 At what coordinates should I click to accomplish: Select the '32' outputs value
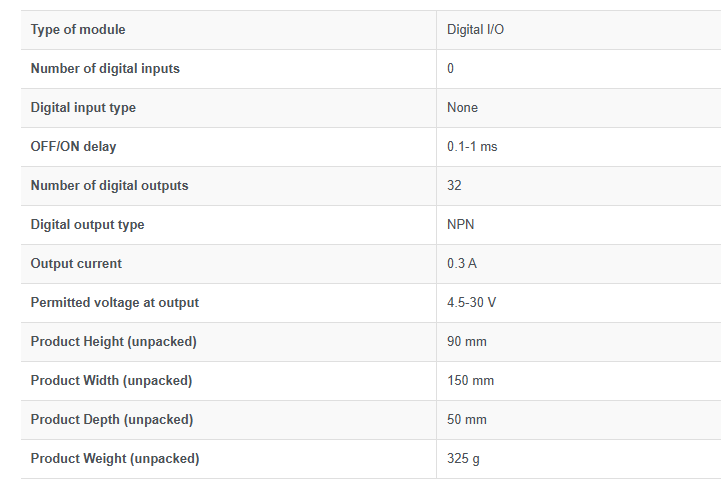click(454, 186)
